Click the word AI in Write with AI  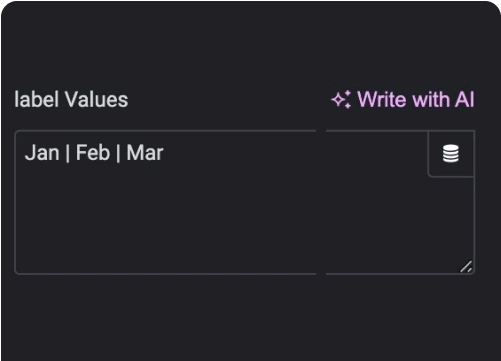464,99
